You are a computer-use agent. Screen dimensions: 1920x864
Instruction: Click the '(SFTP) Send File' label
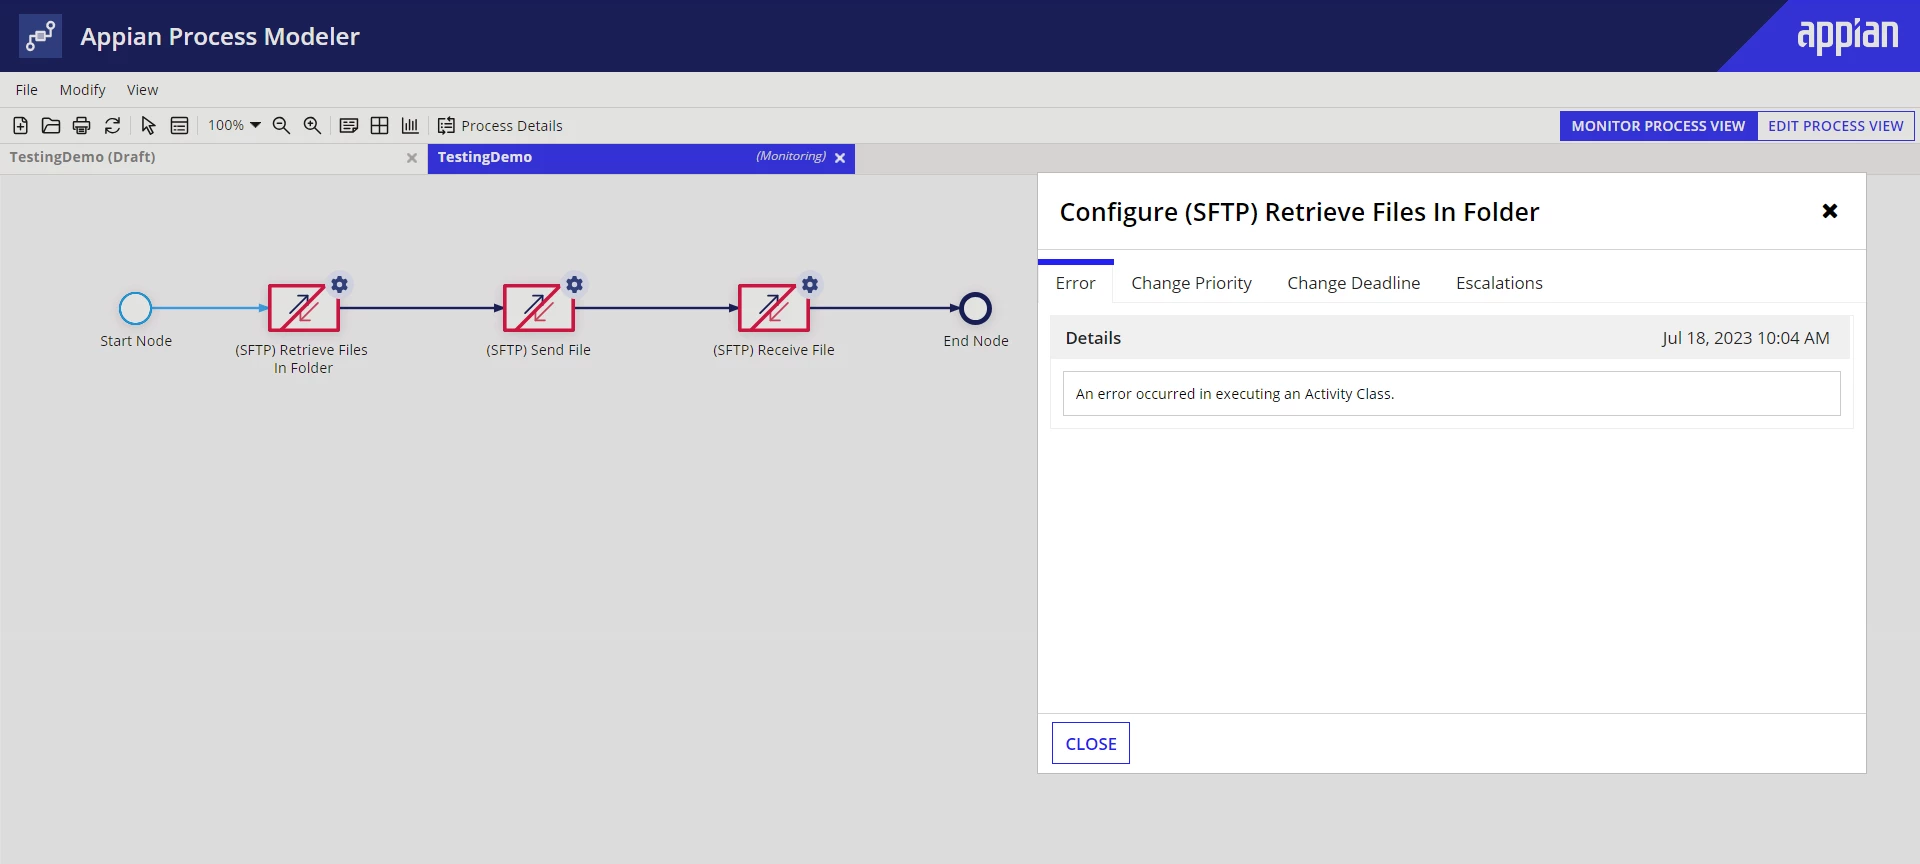click(x=538, y=350)
